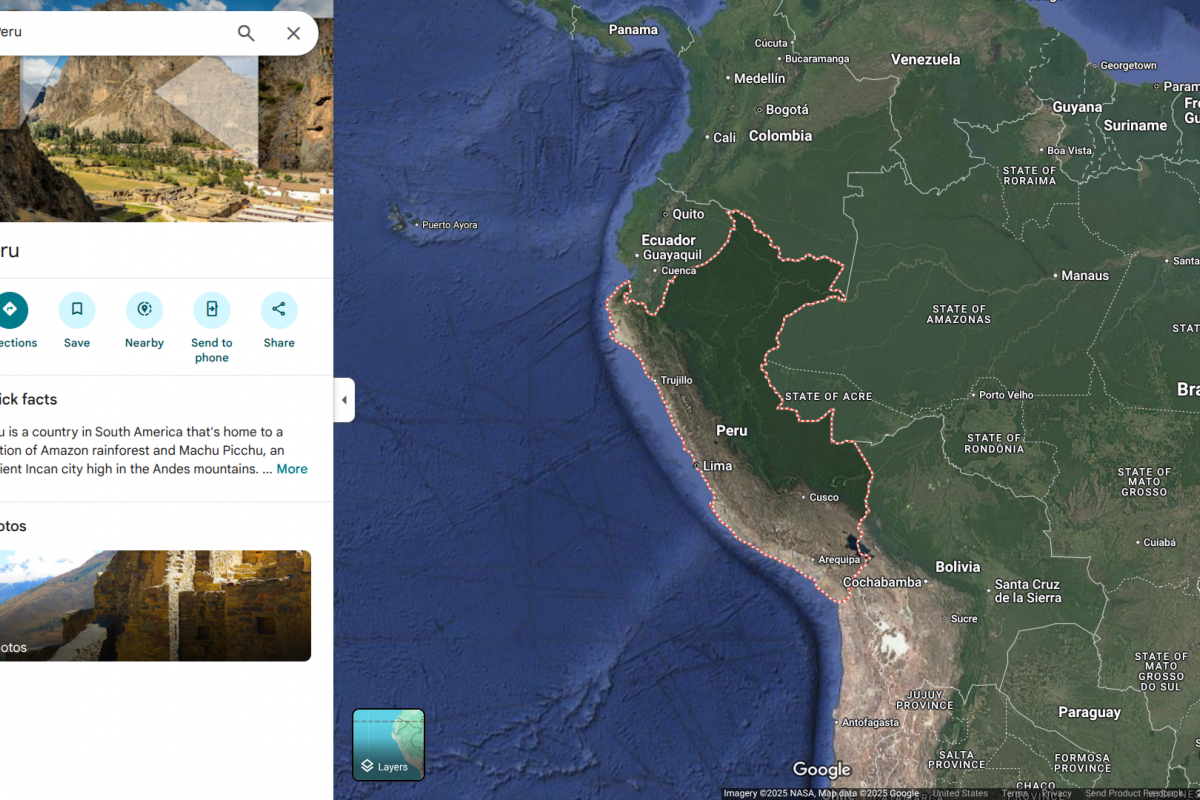This screenshot has width=1200, height=800.
Task: Open Directions for Peru
Action: coord(10,310)
